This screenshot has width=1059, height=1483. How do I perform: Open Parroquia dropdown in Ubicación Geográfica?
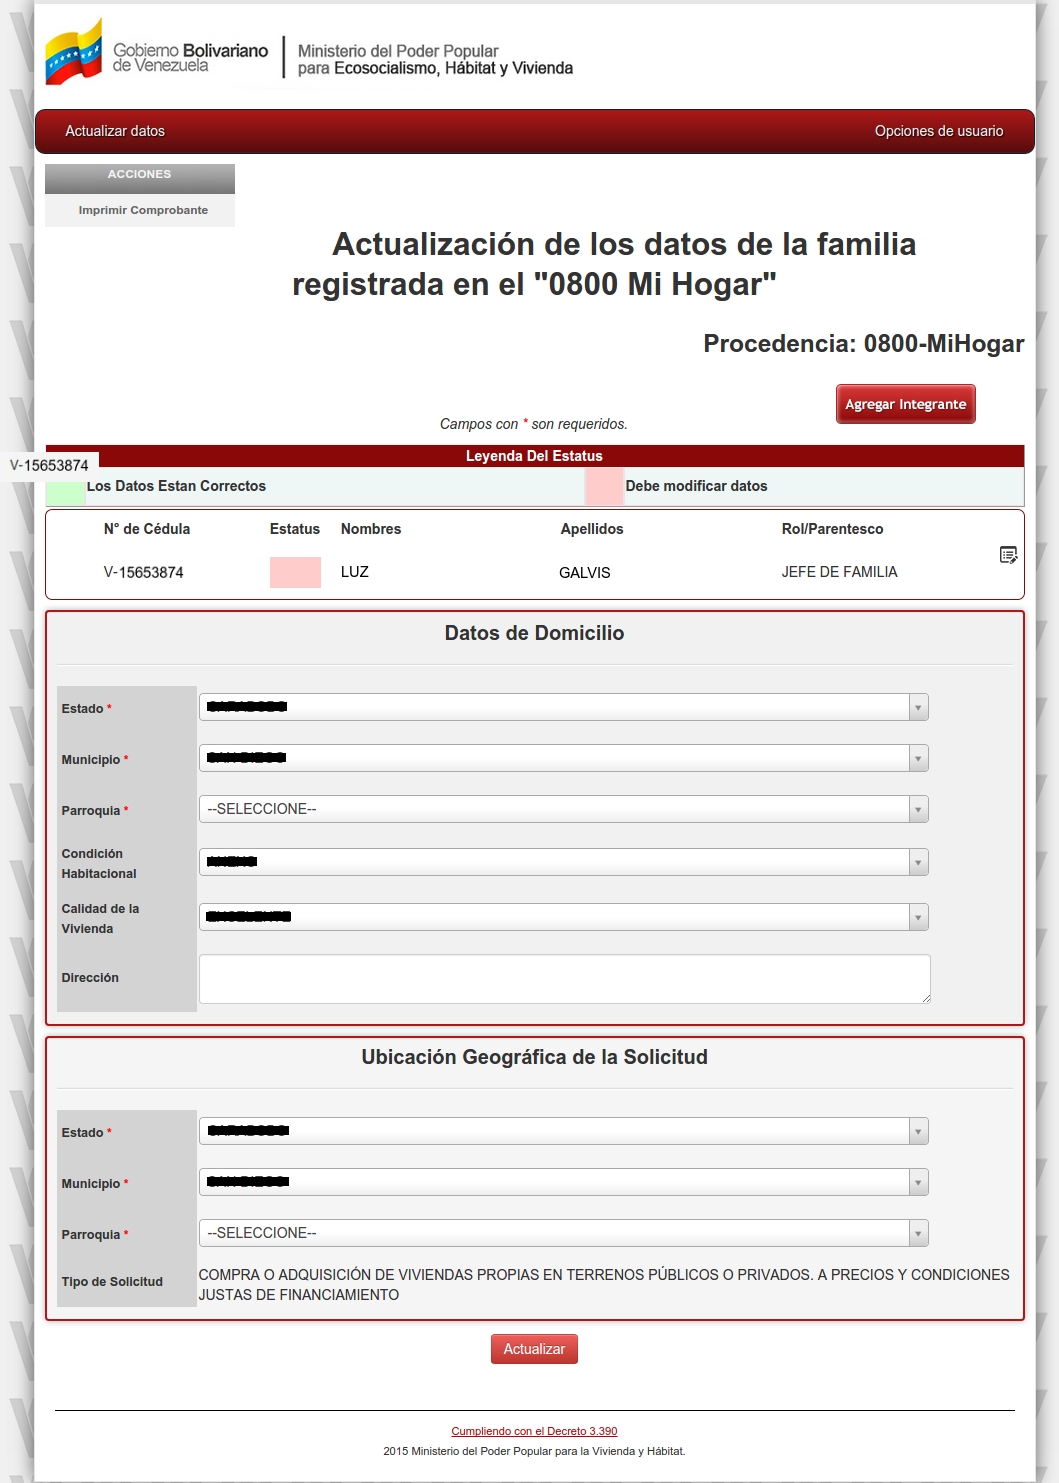(564, 1233)
